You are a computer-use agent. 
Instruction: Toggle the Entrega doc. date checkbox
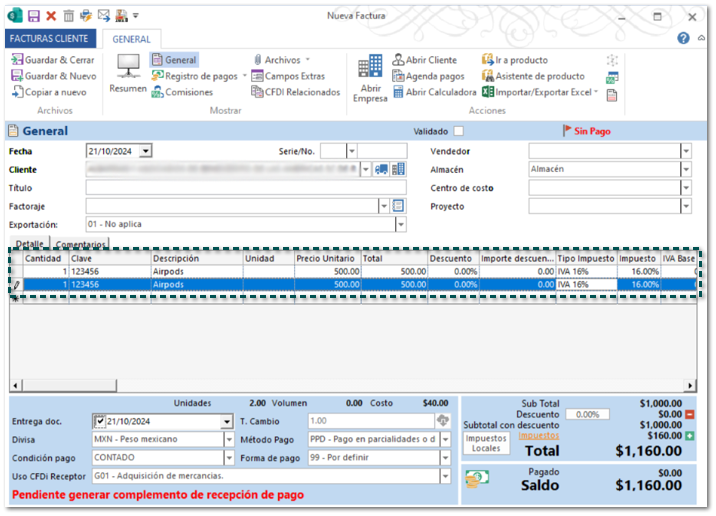pyautogui.click(x=100, y=421)
